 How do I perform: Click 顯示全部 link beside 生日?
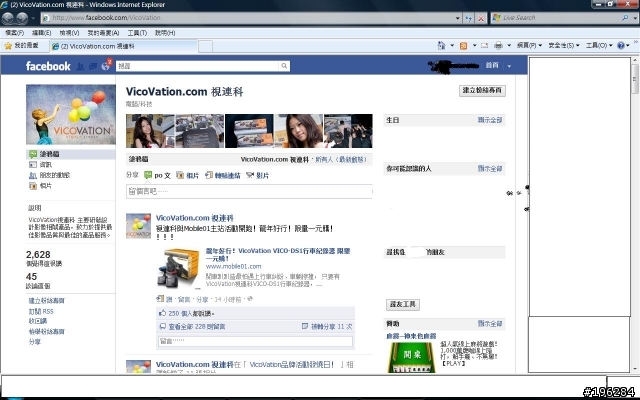pos(490,120)
